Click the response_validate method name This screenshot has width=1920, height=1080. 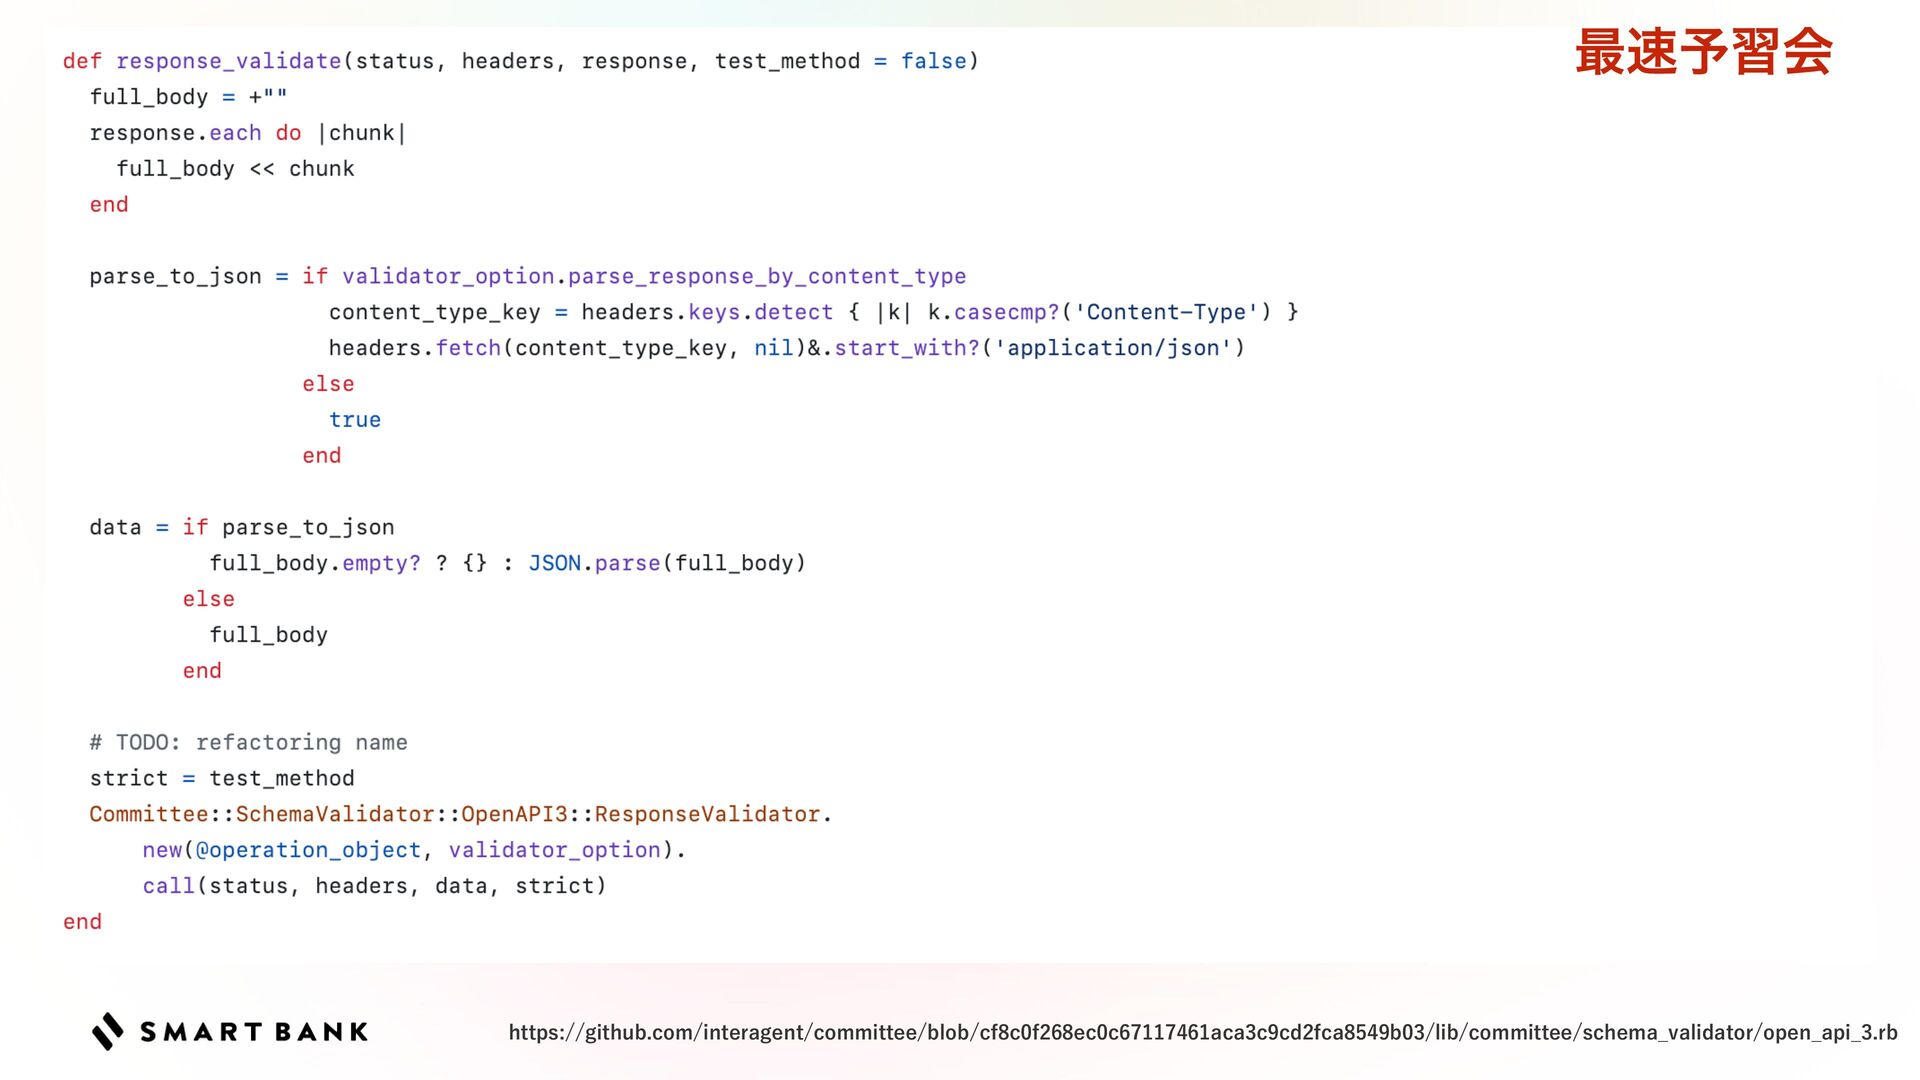coord(229,61)
